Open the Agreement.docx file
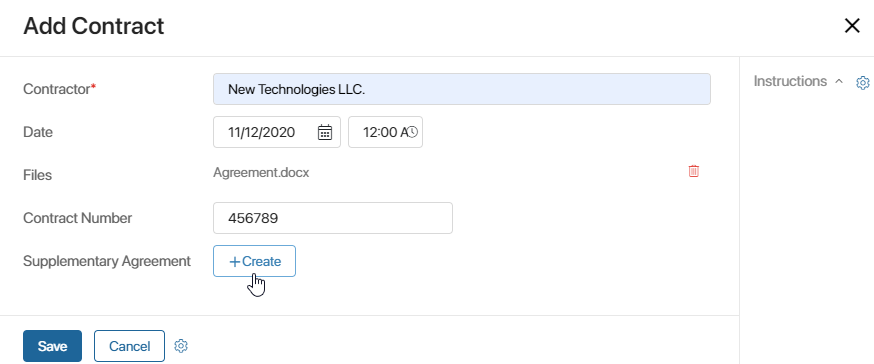874x364 pixels. coord(261,173)
